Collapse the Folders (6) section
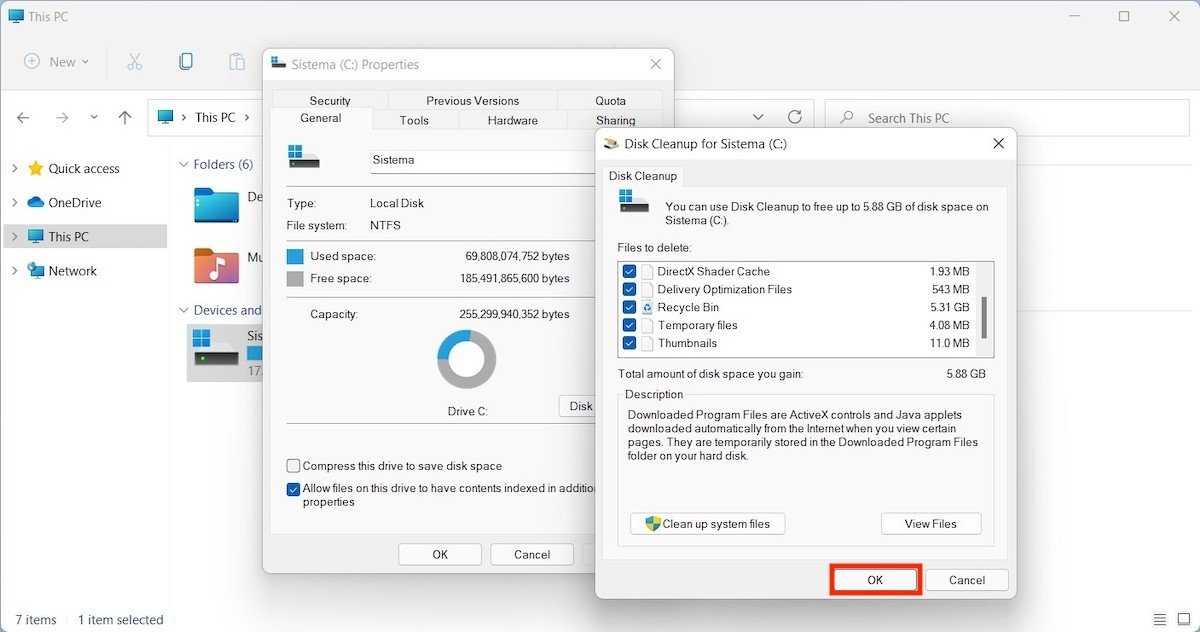The image size is (1200, 632). point(183,165)
